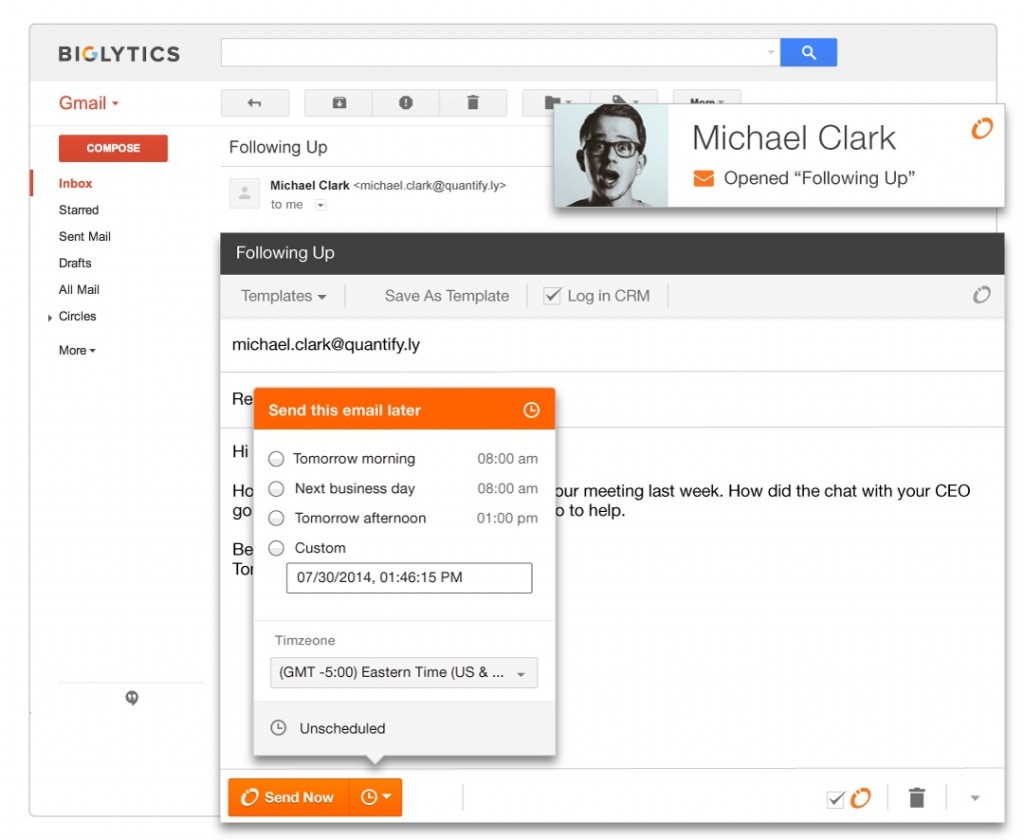Report spam using the exclamation icon
Viewport: 1024px width, 840px height.
(405, 103)
